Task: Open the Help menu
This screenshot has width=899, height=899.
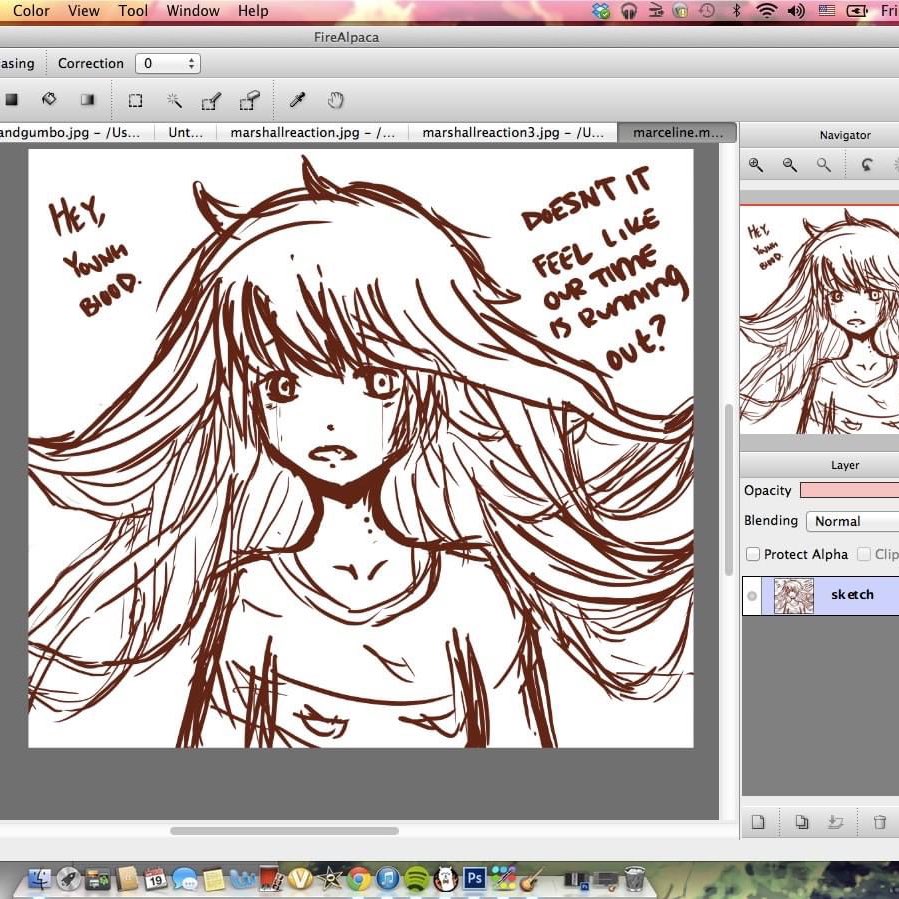Action: (253, 10)
